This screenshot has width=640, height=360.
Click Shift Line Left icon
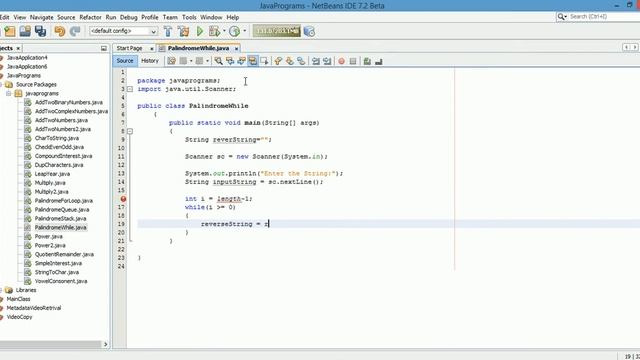tap(316, 61)
